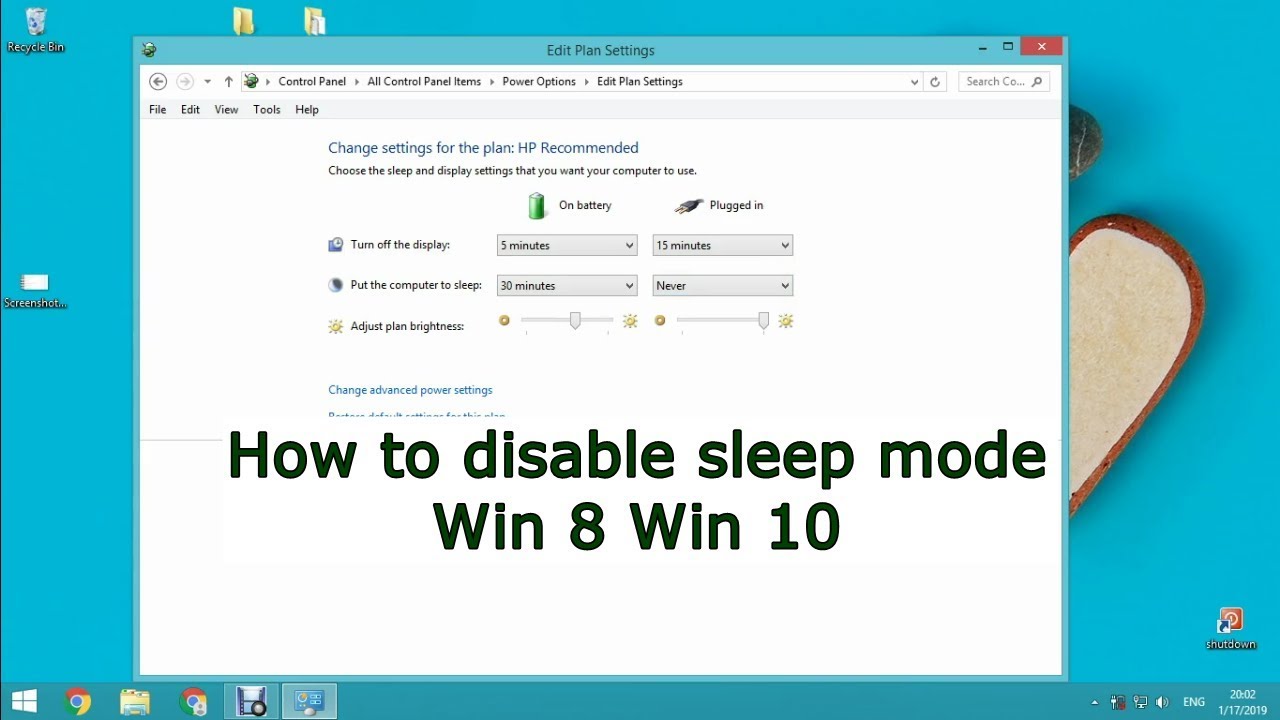Click the dim brightness icon on the On battery slider

click(504, 321)
